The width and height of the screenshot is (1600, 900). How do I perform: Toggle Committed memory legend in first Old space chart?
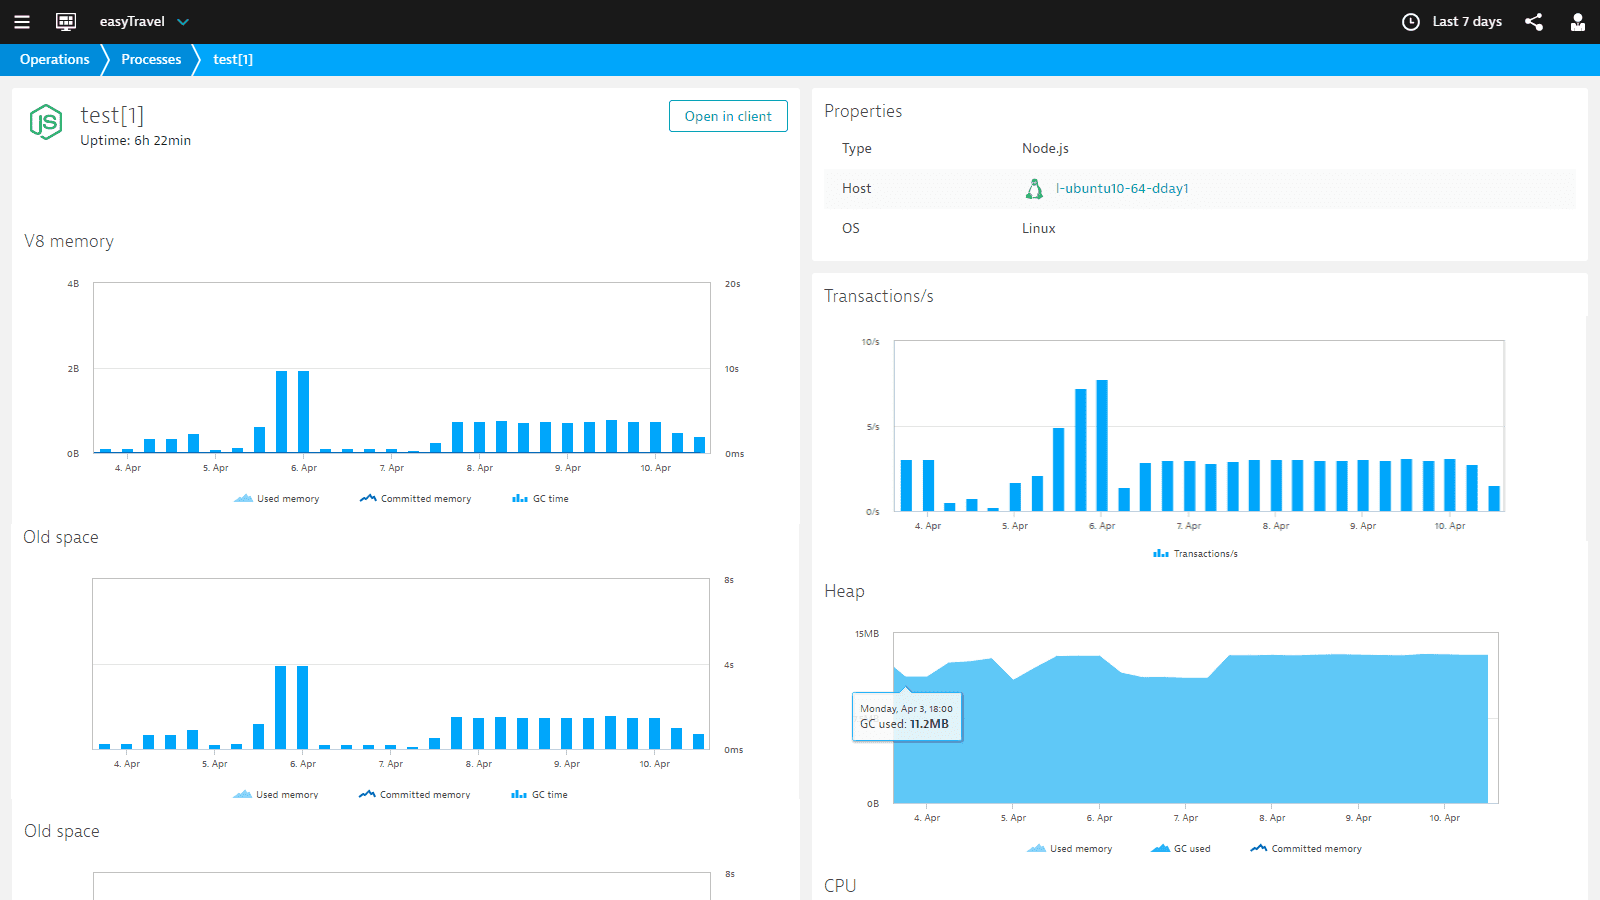pyautogui.click(x=414, y=794)
